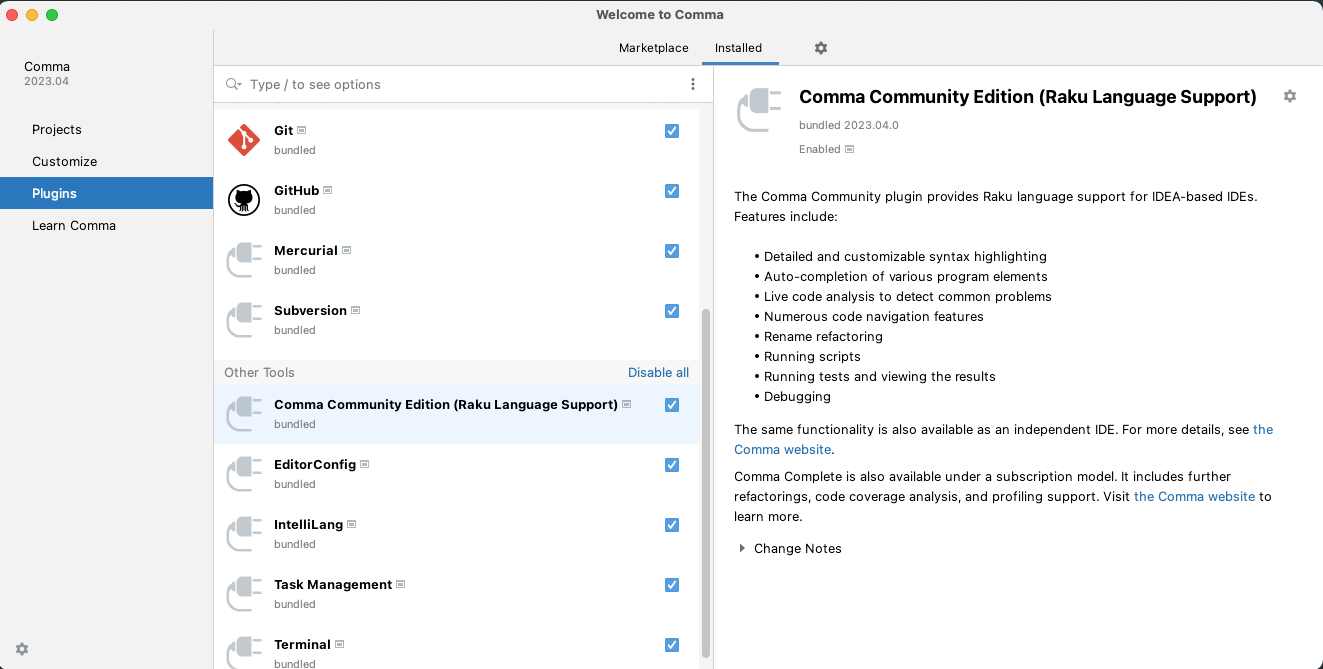This screenshot has width=1323, height=669.
Task: Click the Terminal plugin plug icon
Action: [x=244, y=654]
